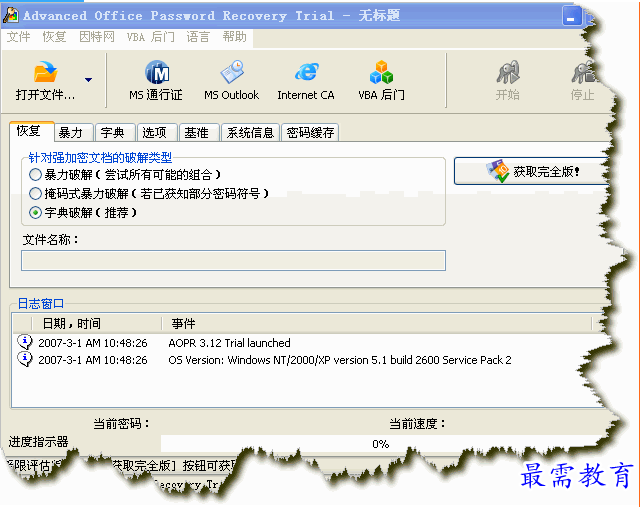Open Internet CA tool
642x507 pixels.
(306, 81)
